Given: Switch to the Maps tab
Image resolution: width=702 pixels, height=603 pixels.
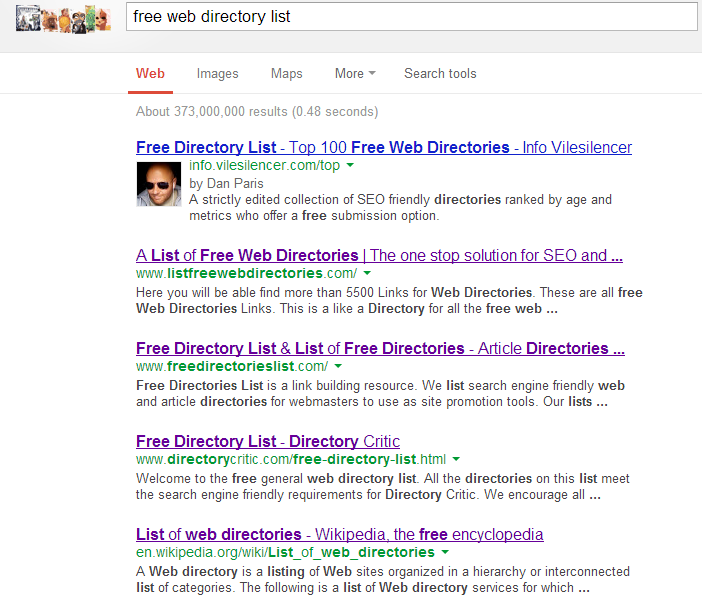Looking at the screenshot, I should [x=287, y=73].
